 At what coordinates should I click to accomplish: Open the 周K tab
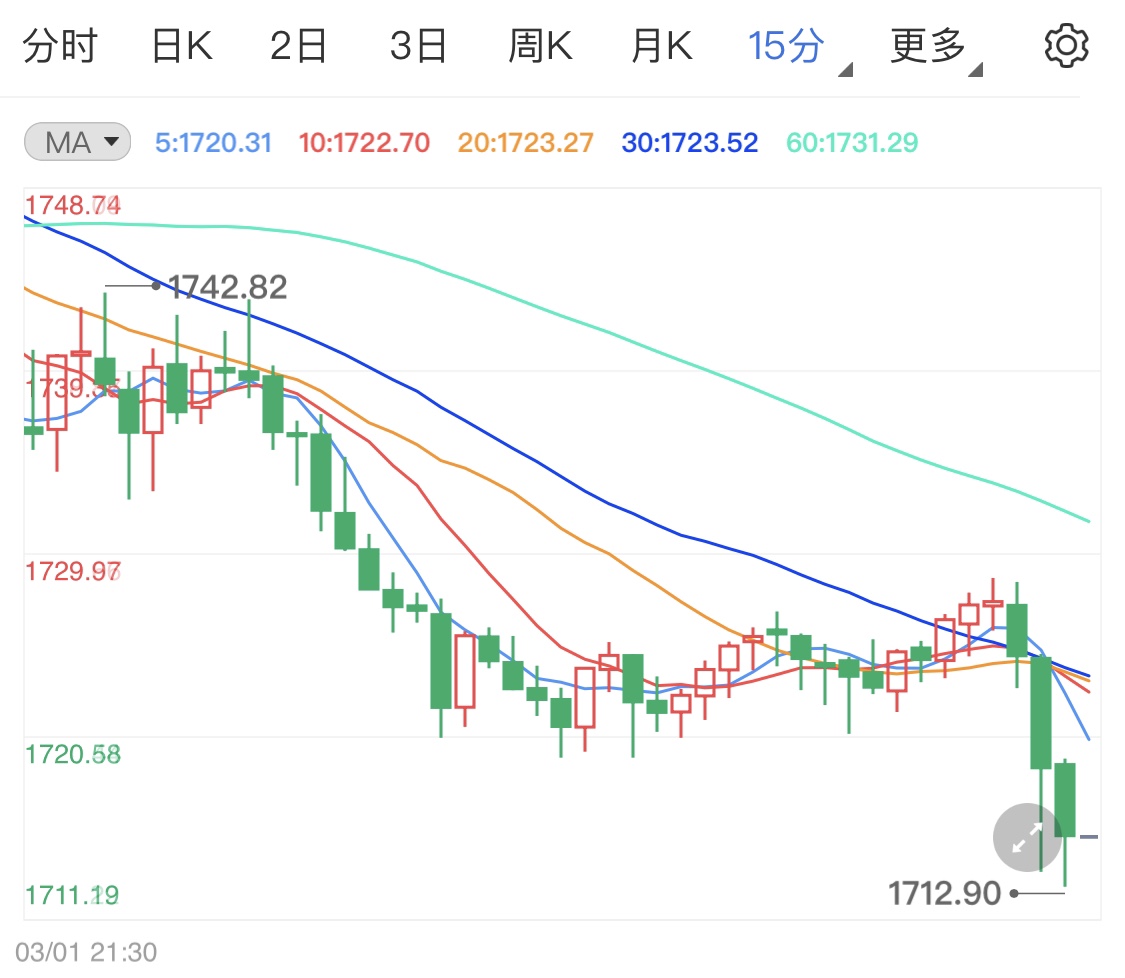pyautogui.click(x=540, y=47)
